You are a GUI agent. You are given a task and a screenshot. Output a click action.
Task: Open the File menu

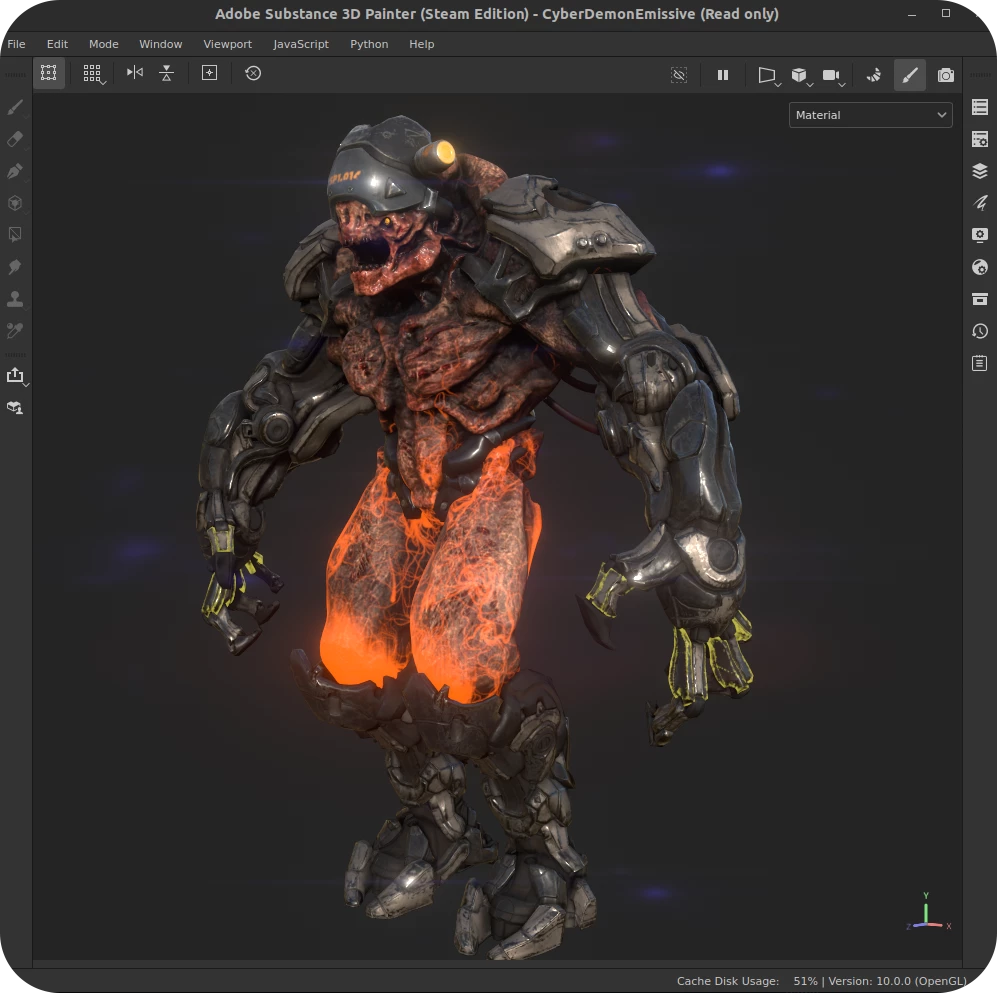click(17, 44)
